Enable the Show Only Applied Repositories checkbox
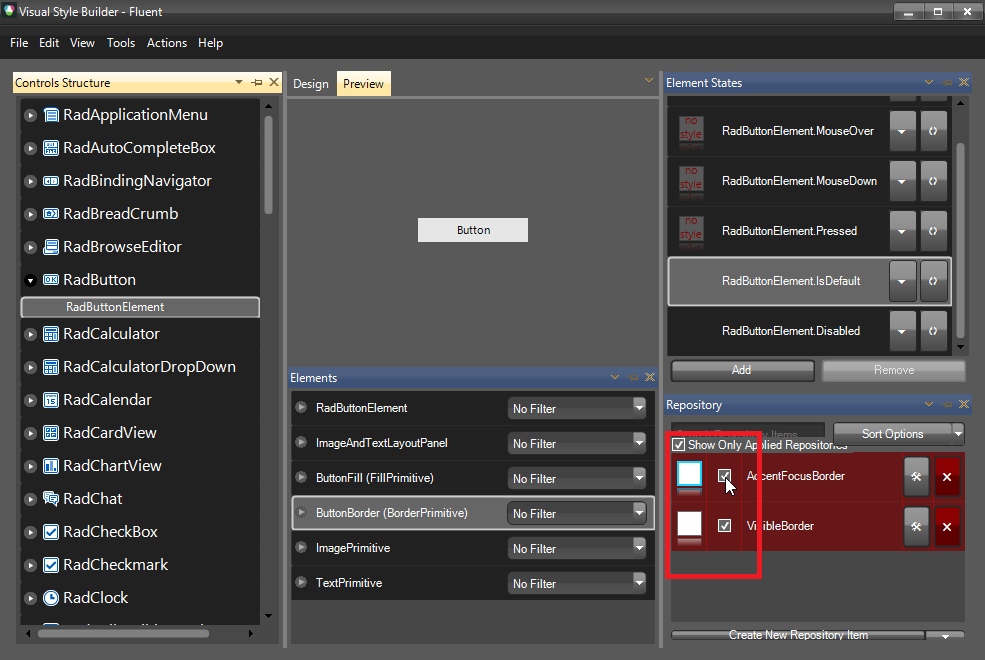This screenshot has width=985, height=660. (679, 445)
